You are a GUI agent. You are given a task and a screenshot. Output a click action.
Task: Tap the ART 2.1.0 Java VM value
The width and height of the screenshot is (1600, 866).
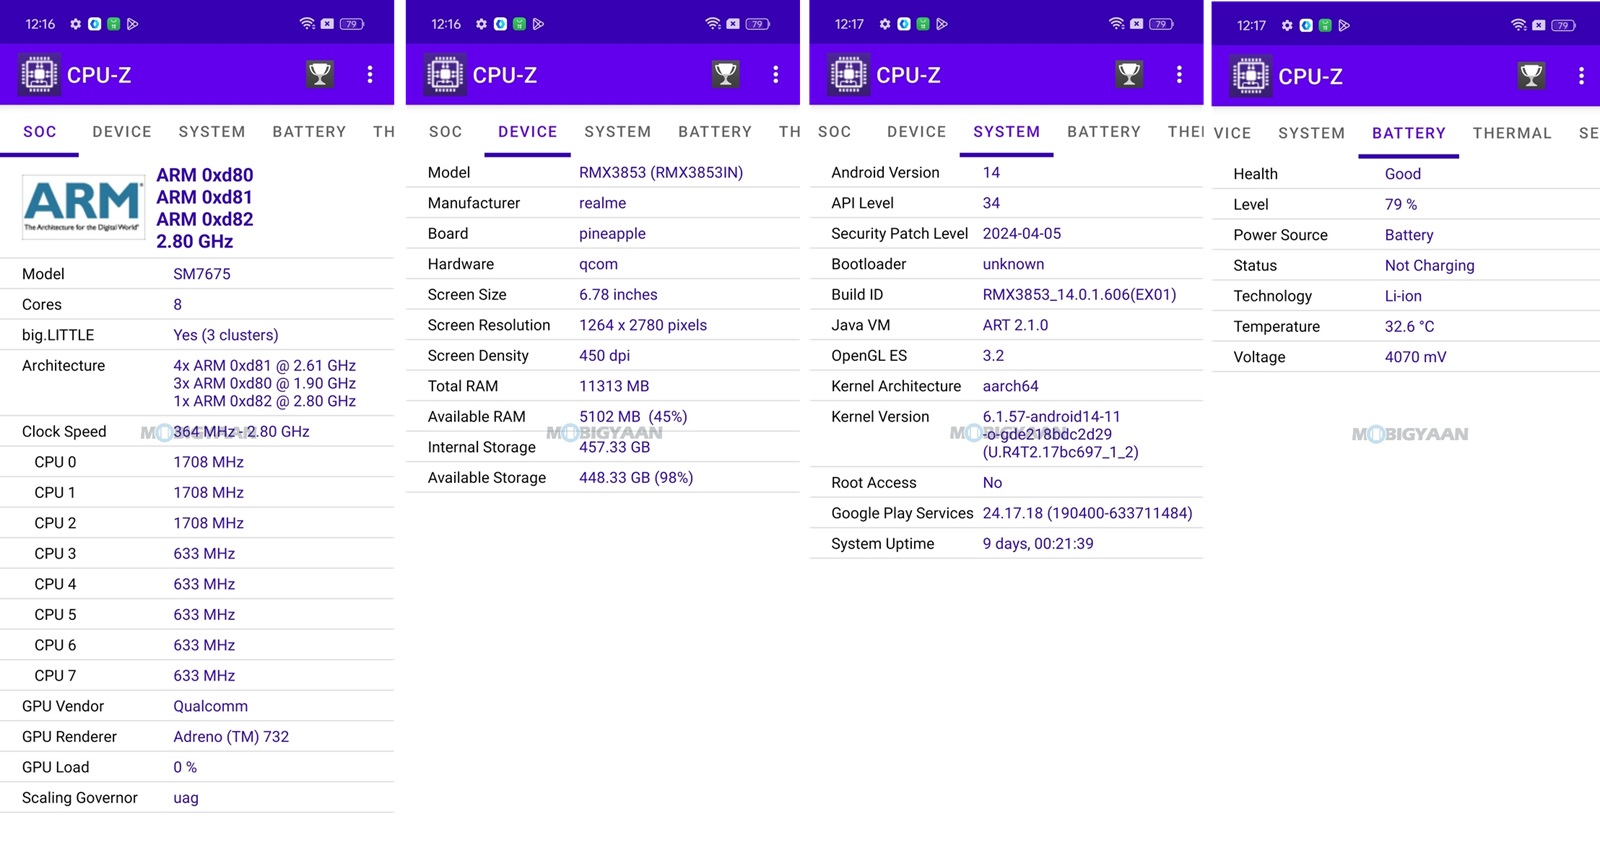coord(1016,325)
